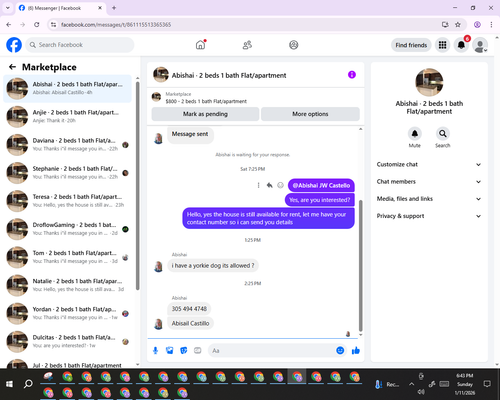The image size is (500, 400).
Task: Expand Chat members section
Action: 429,182
